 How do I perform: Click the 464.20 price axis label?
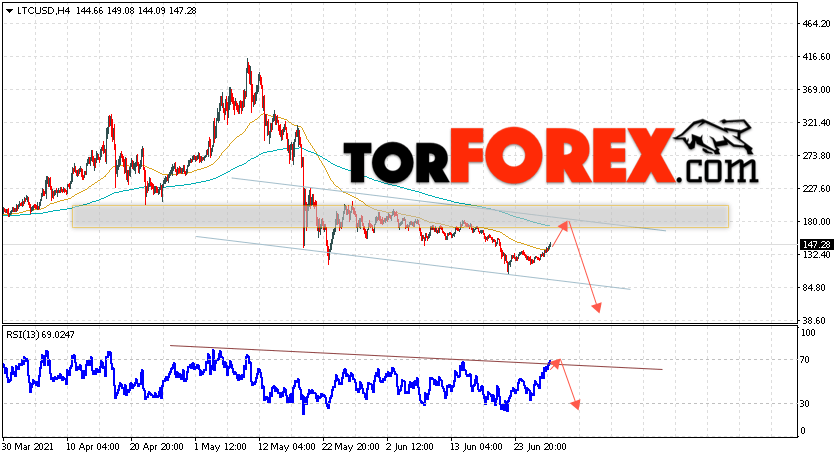(817, 24)
